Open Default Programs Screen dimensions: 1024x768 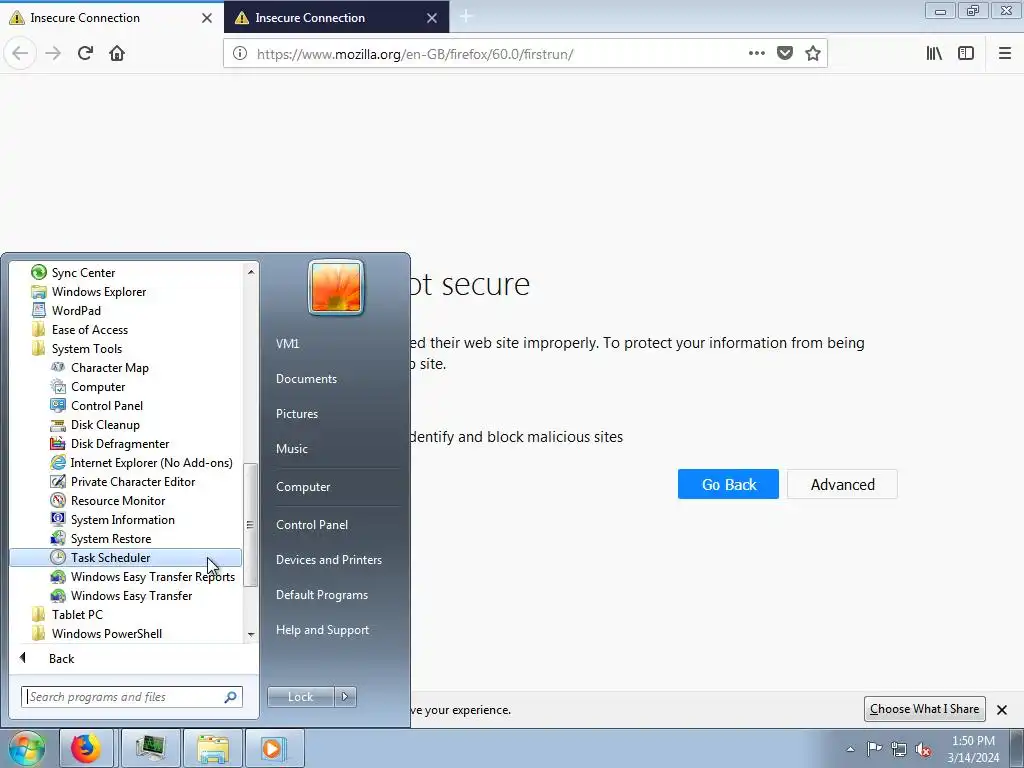[x=321, y=595]
